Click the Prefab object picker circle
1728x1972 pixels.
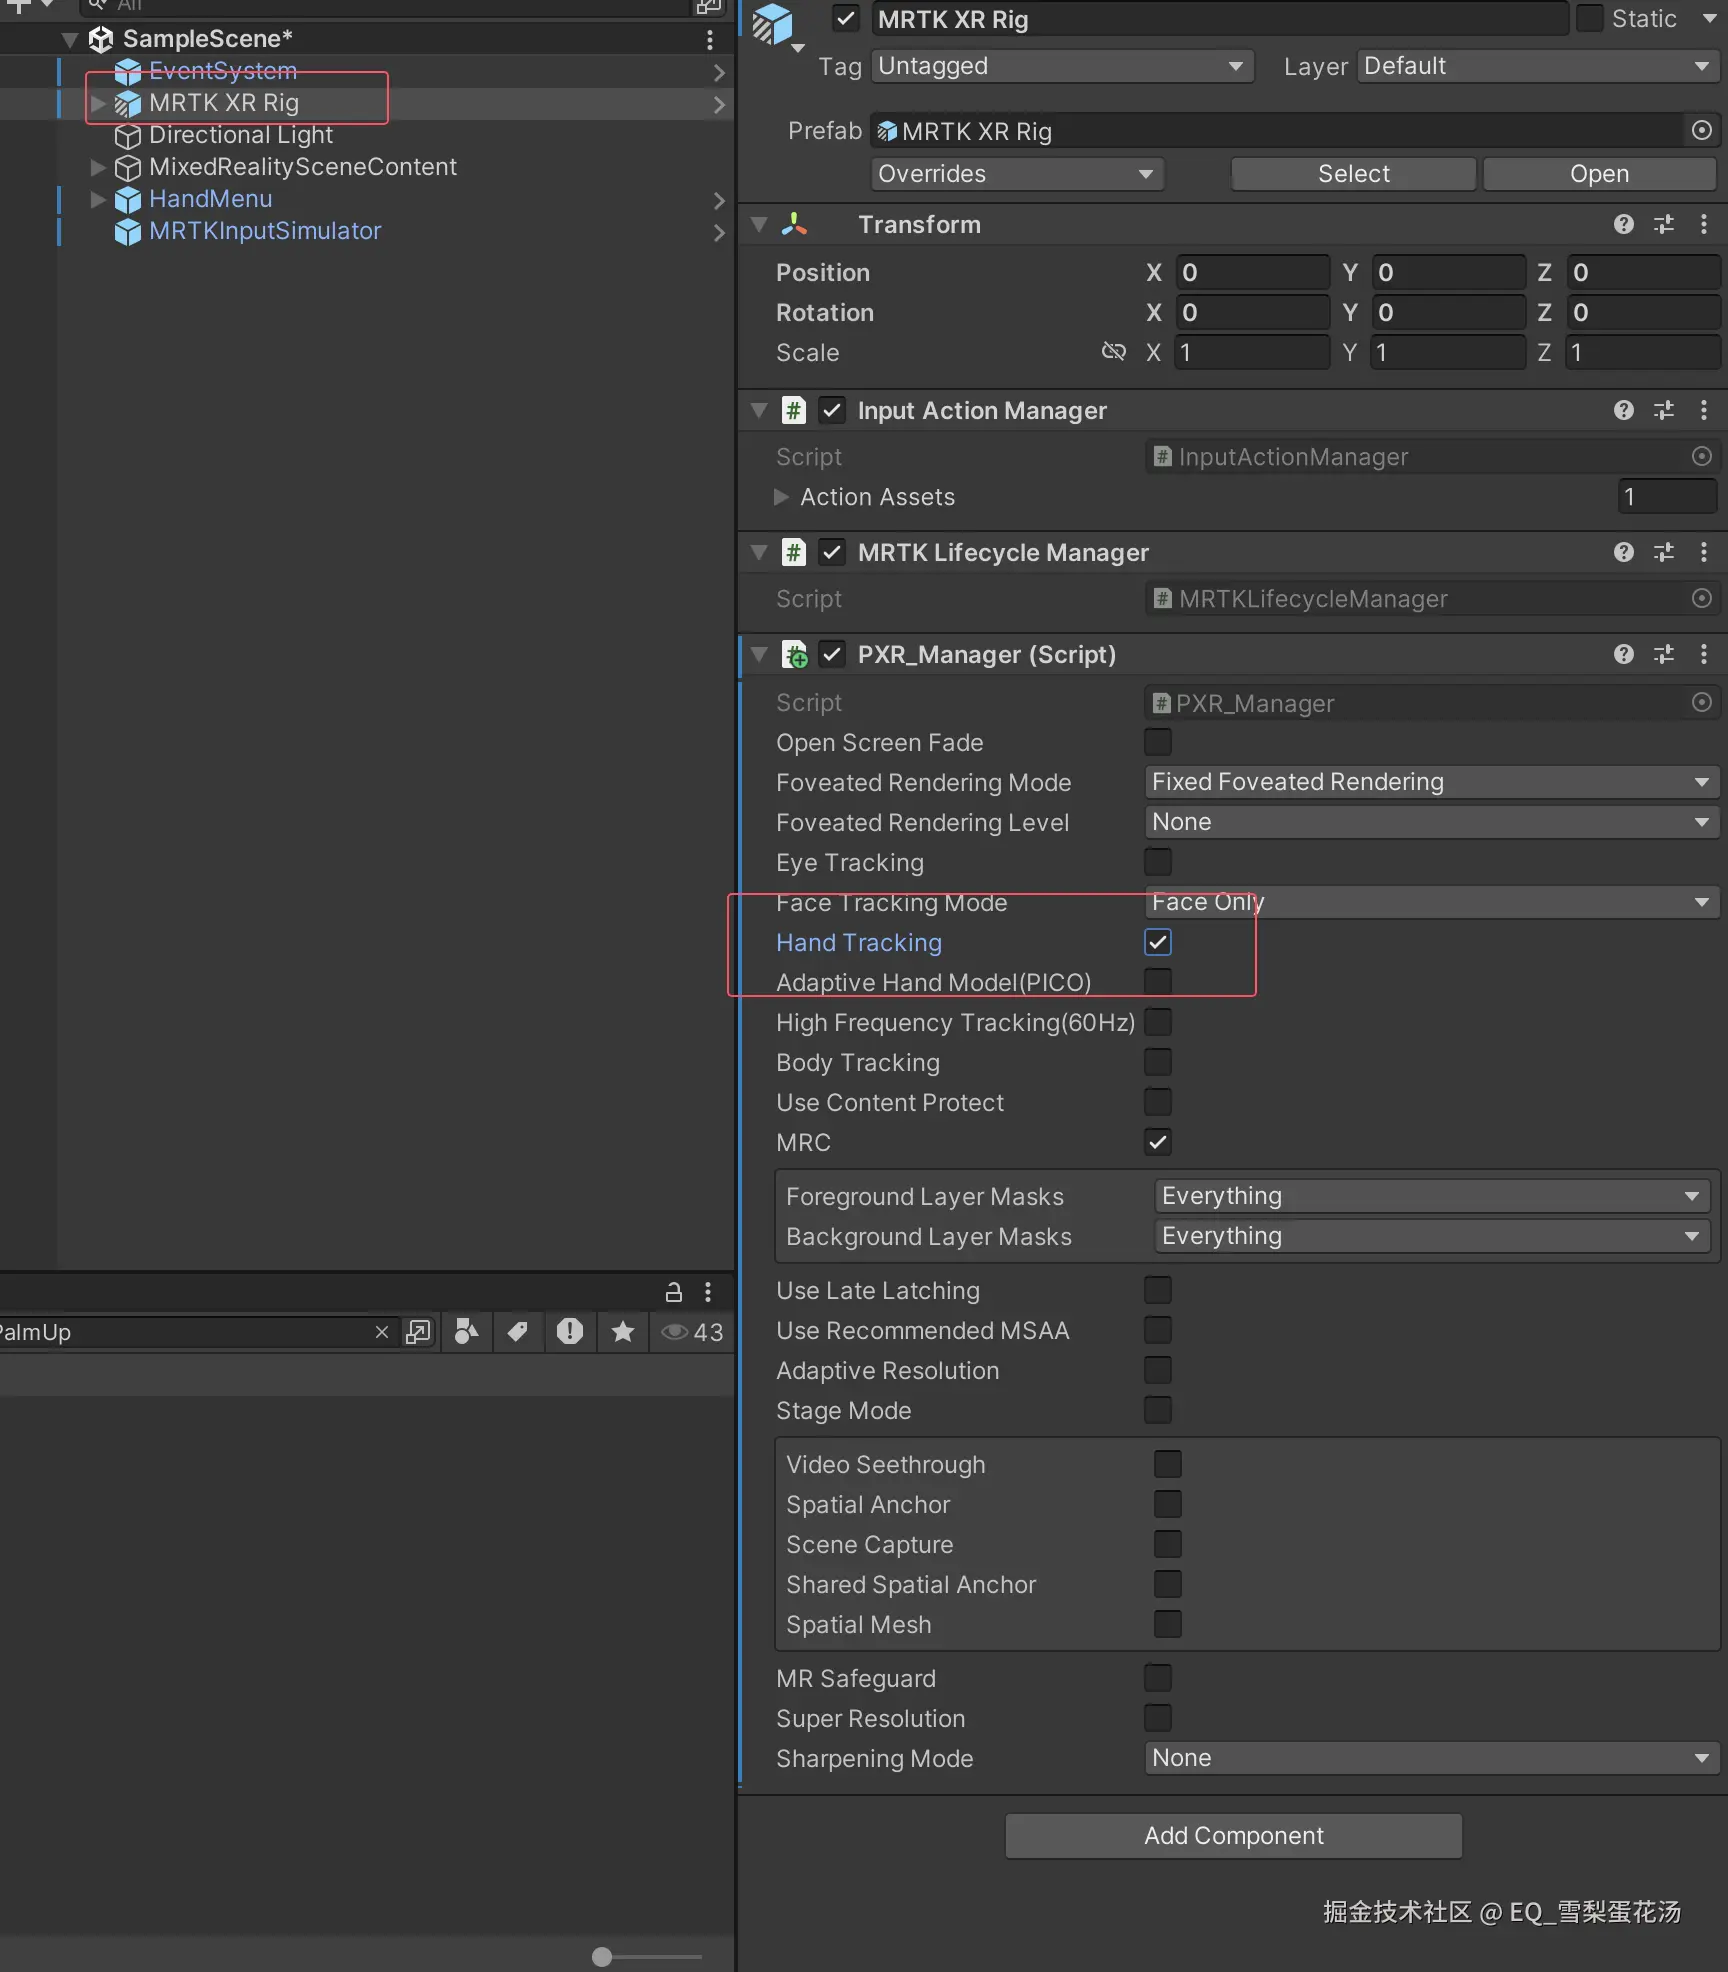click(1701, 130)
